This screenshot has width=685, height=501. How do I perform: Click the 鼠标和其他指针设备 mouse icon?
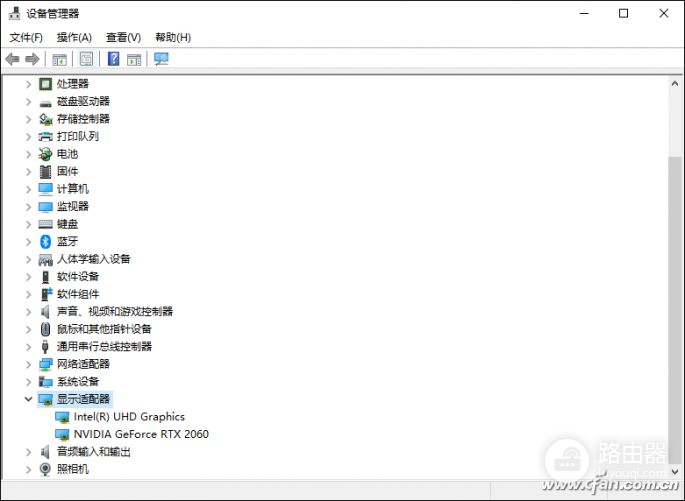45,329
